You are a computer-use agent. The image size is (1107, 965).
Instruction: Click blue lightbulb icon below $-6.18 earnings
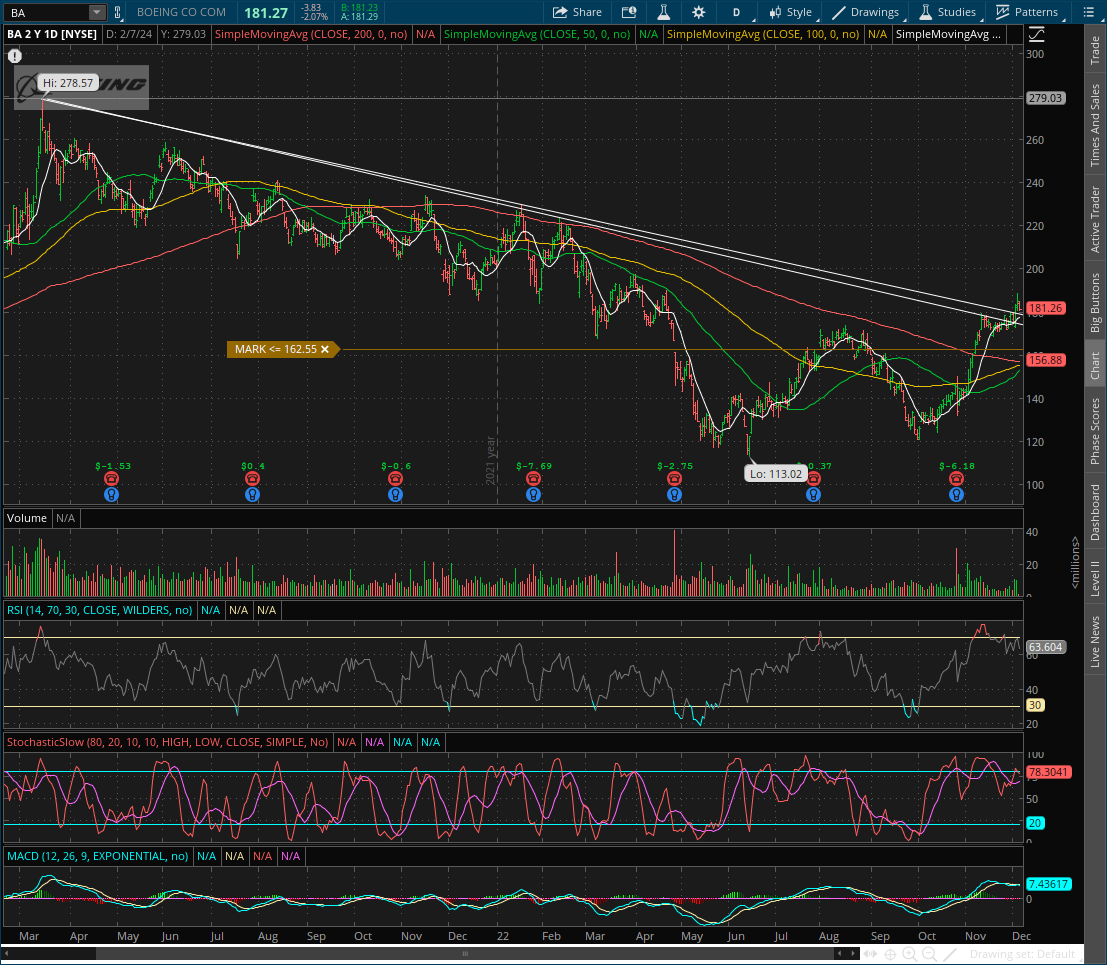[956, 495]
